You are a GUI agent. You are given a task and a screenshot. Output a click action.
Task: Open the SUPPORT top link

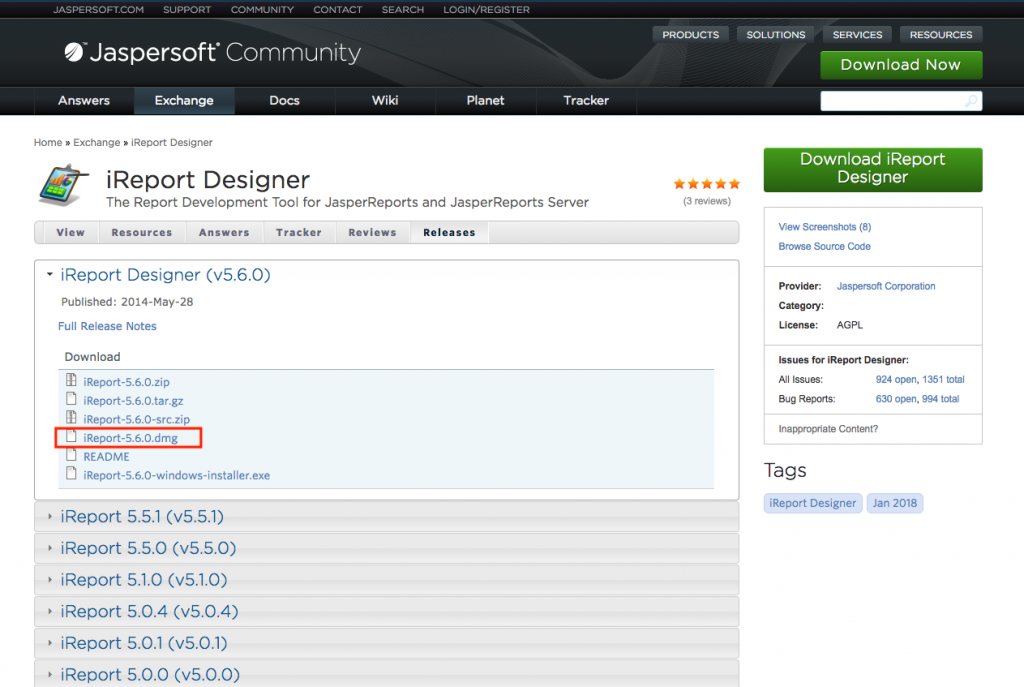coord(187,10)
